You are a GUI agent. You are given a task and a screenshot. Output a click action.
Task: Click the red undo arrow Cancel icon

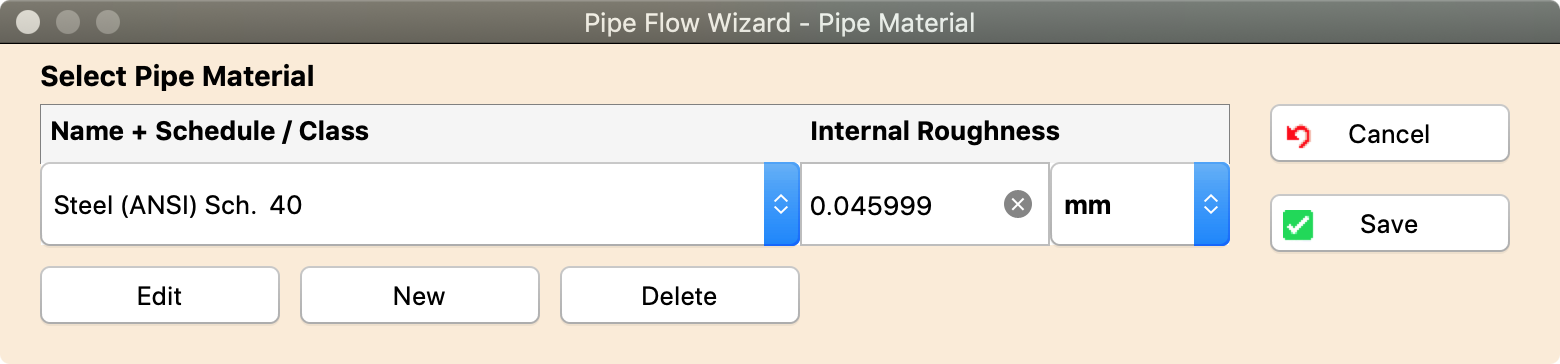(x=1297, y=135)
